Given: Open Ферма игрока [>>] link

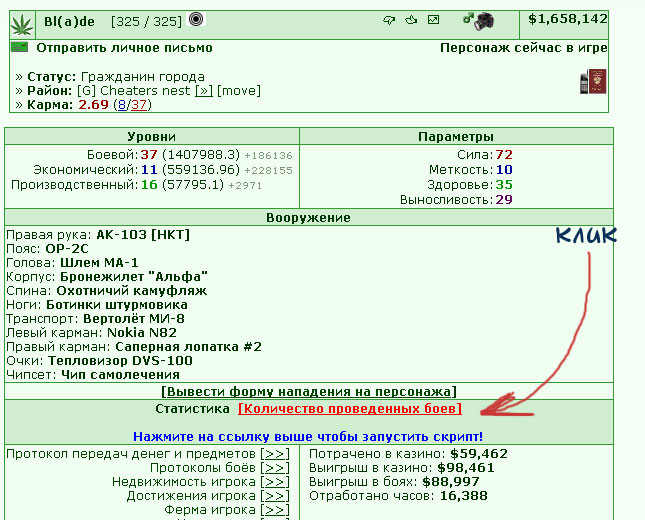Looking at the screenshot, I should (275, 510).
